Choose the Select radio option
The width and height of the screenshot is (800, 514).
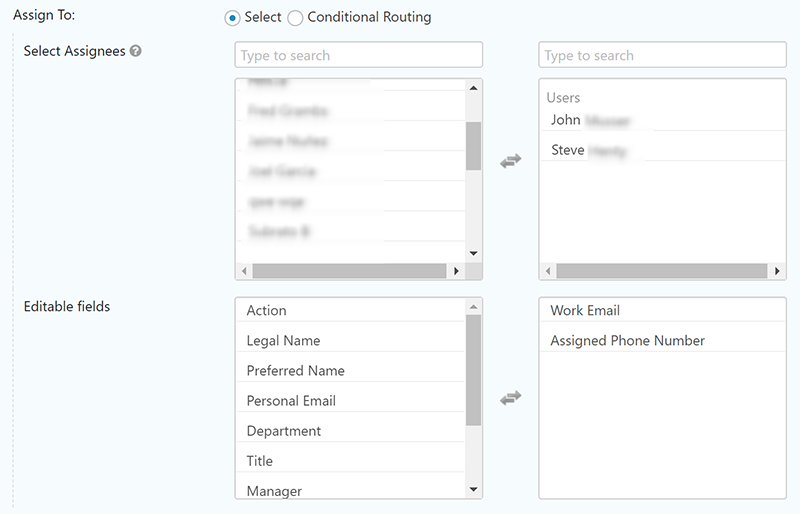click(x=232, y=18)
